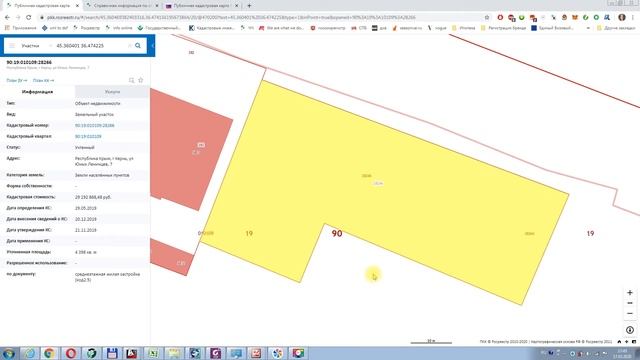This screenshot has width=640, height=360.
Task: Switch to the third Публичная кадастровая карта tab
Action: click(202, 6)
